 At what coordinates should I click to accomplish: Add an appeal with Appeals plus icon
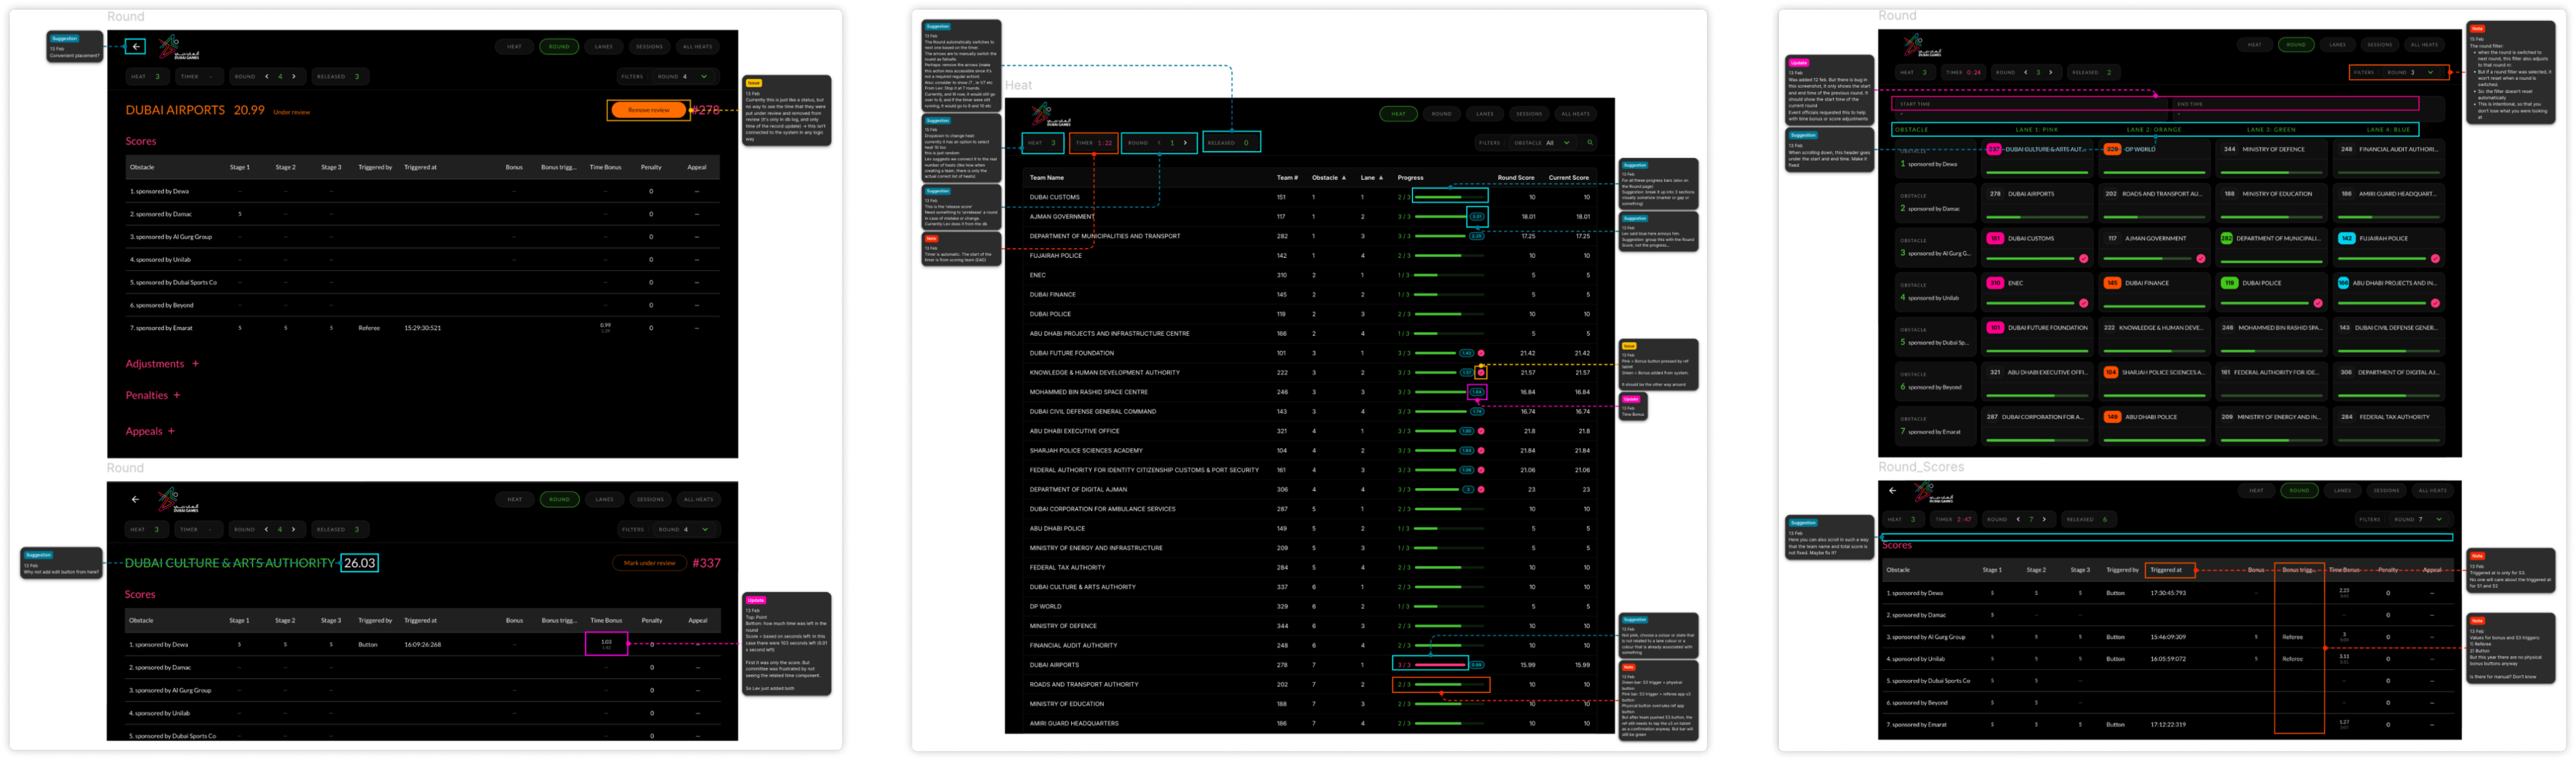tap(171, 431)
